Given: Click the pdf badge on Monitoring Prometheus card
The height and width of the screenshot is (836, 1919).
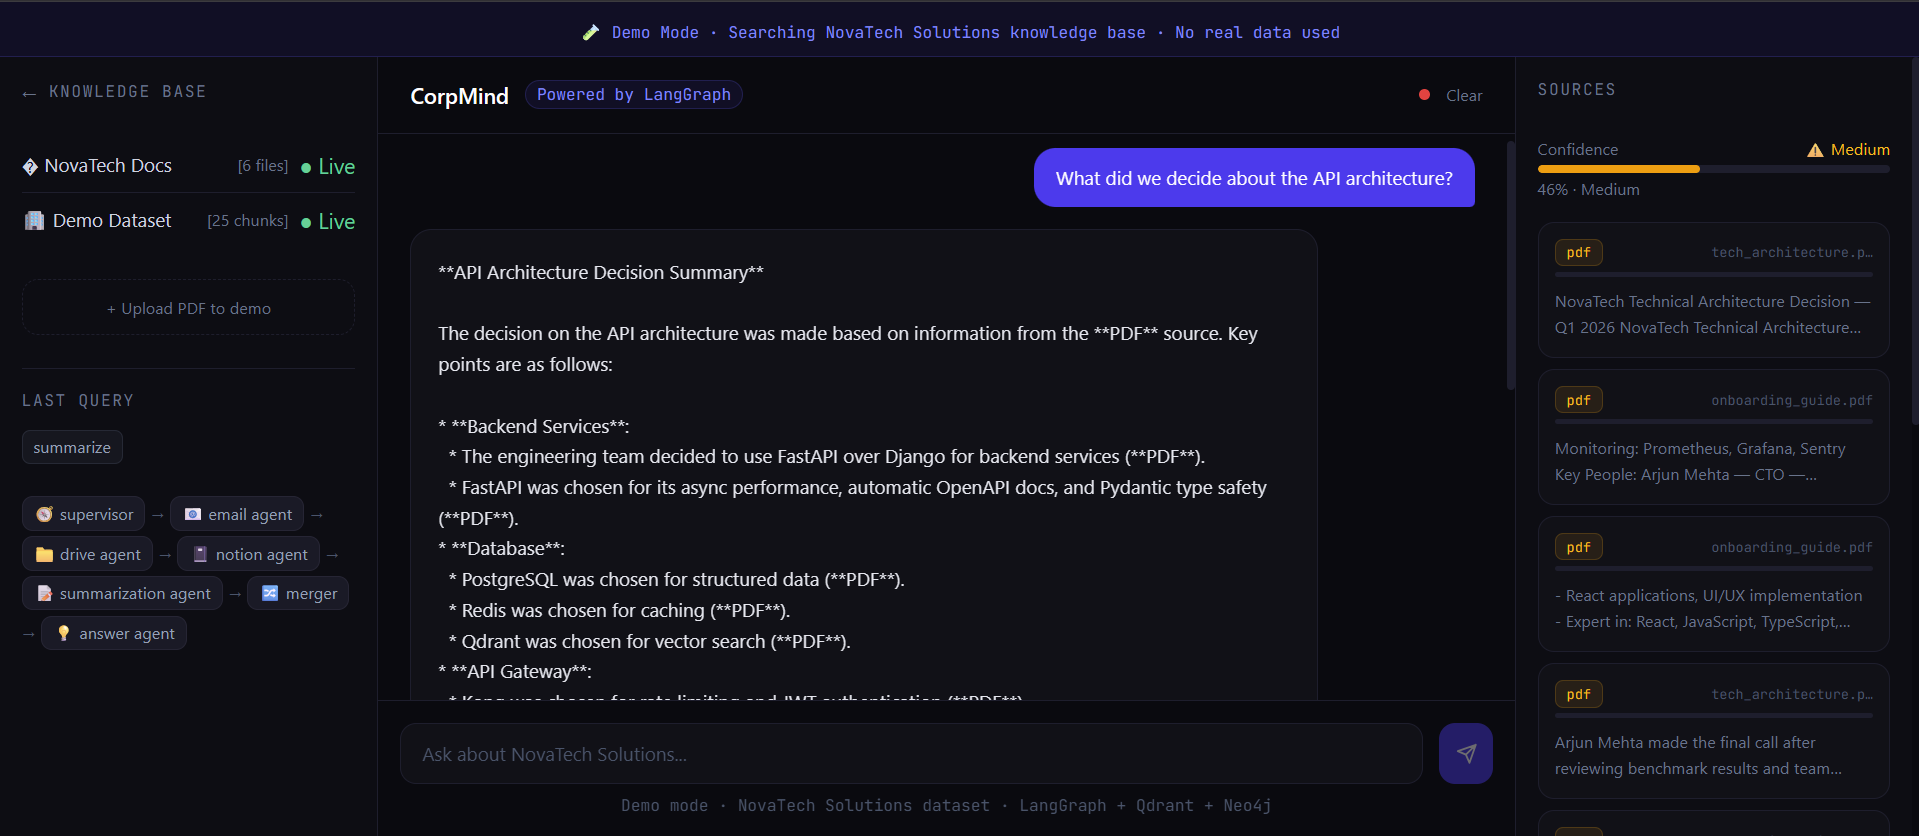Looking at the screenshot, I should tap(1579, 400).
